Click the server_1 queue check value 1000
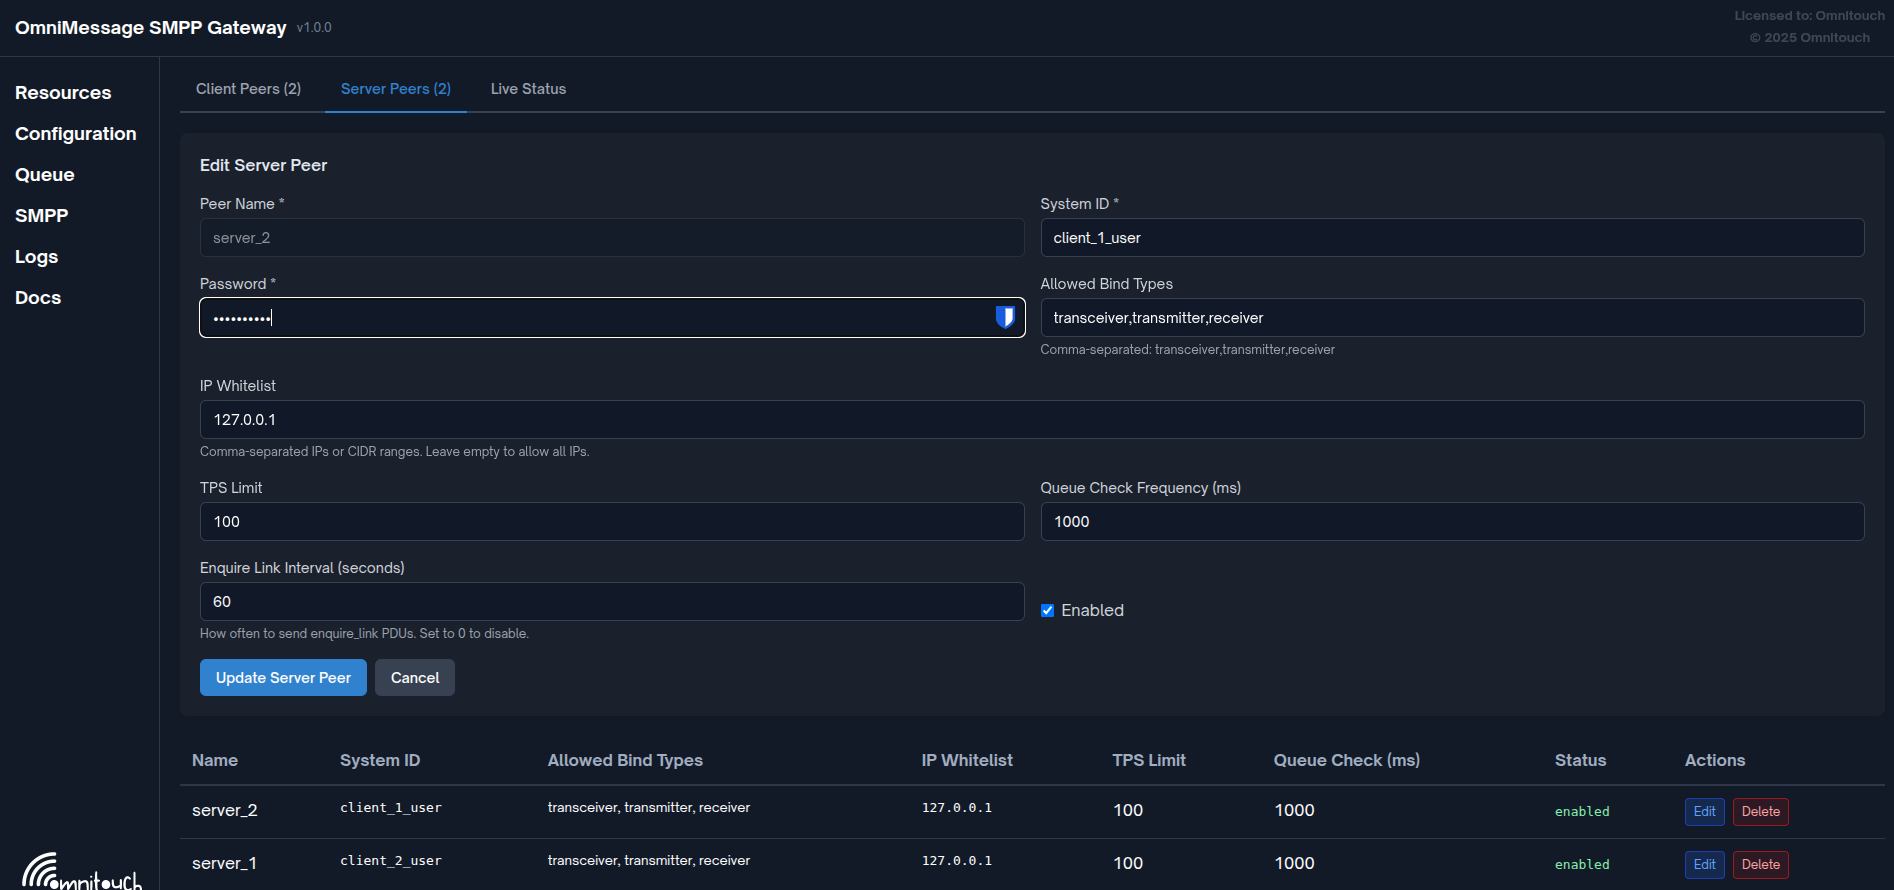Image resolution: width=1894 pixels, height=890 pixels. click(x=1295, y=864)
